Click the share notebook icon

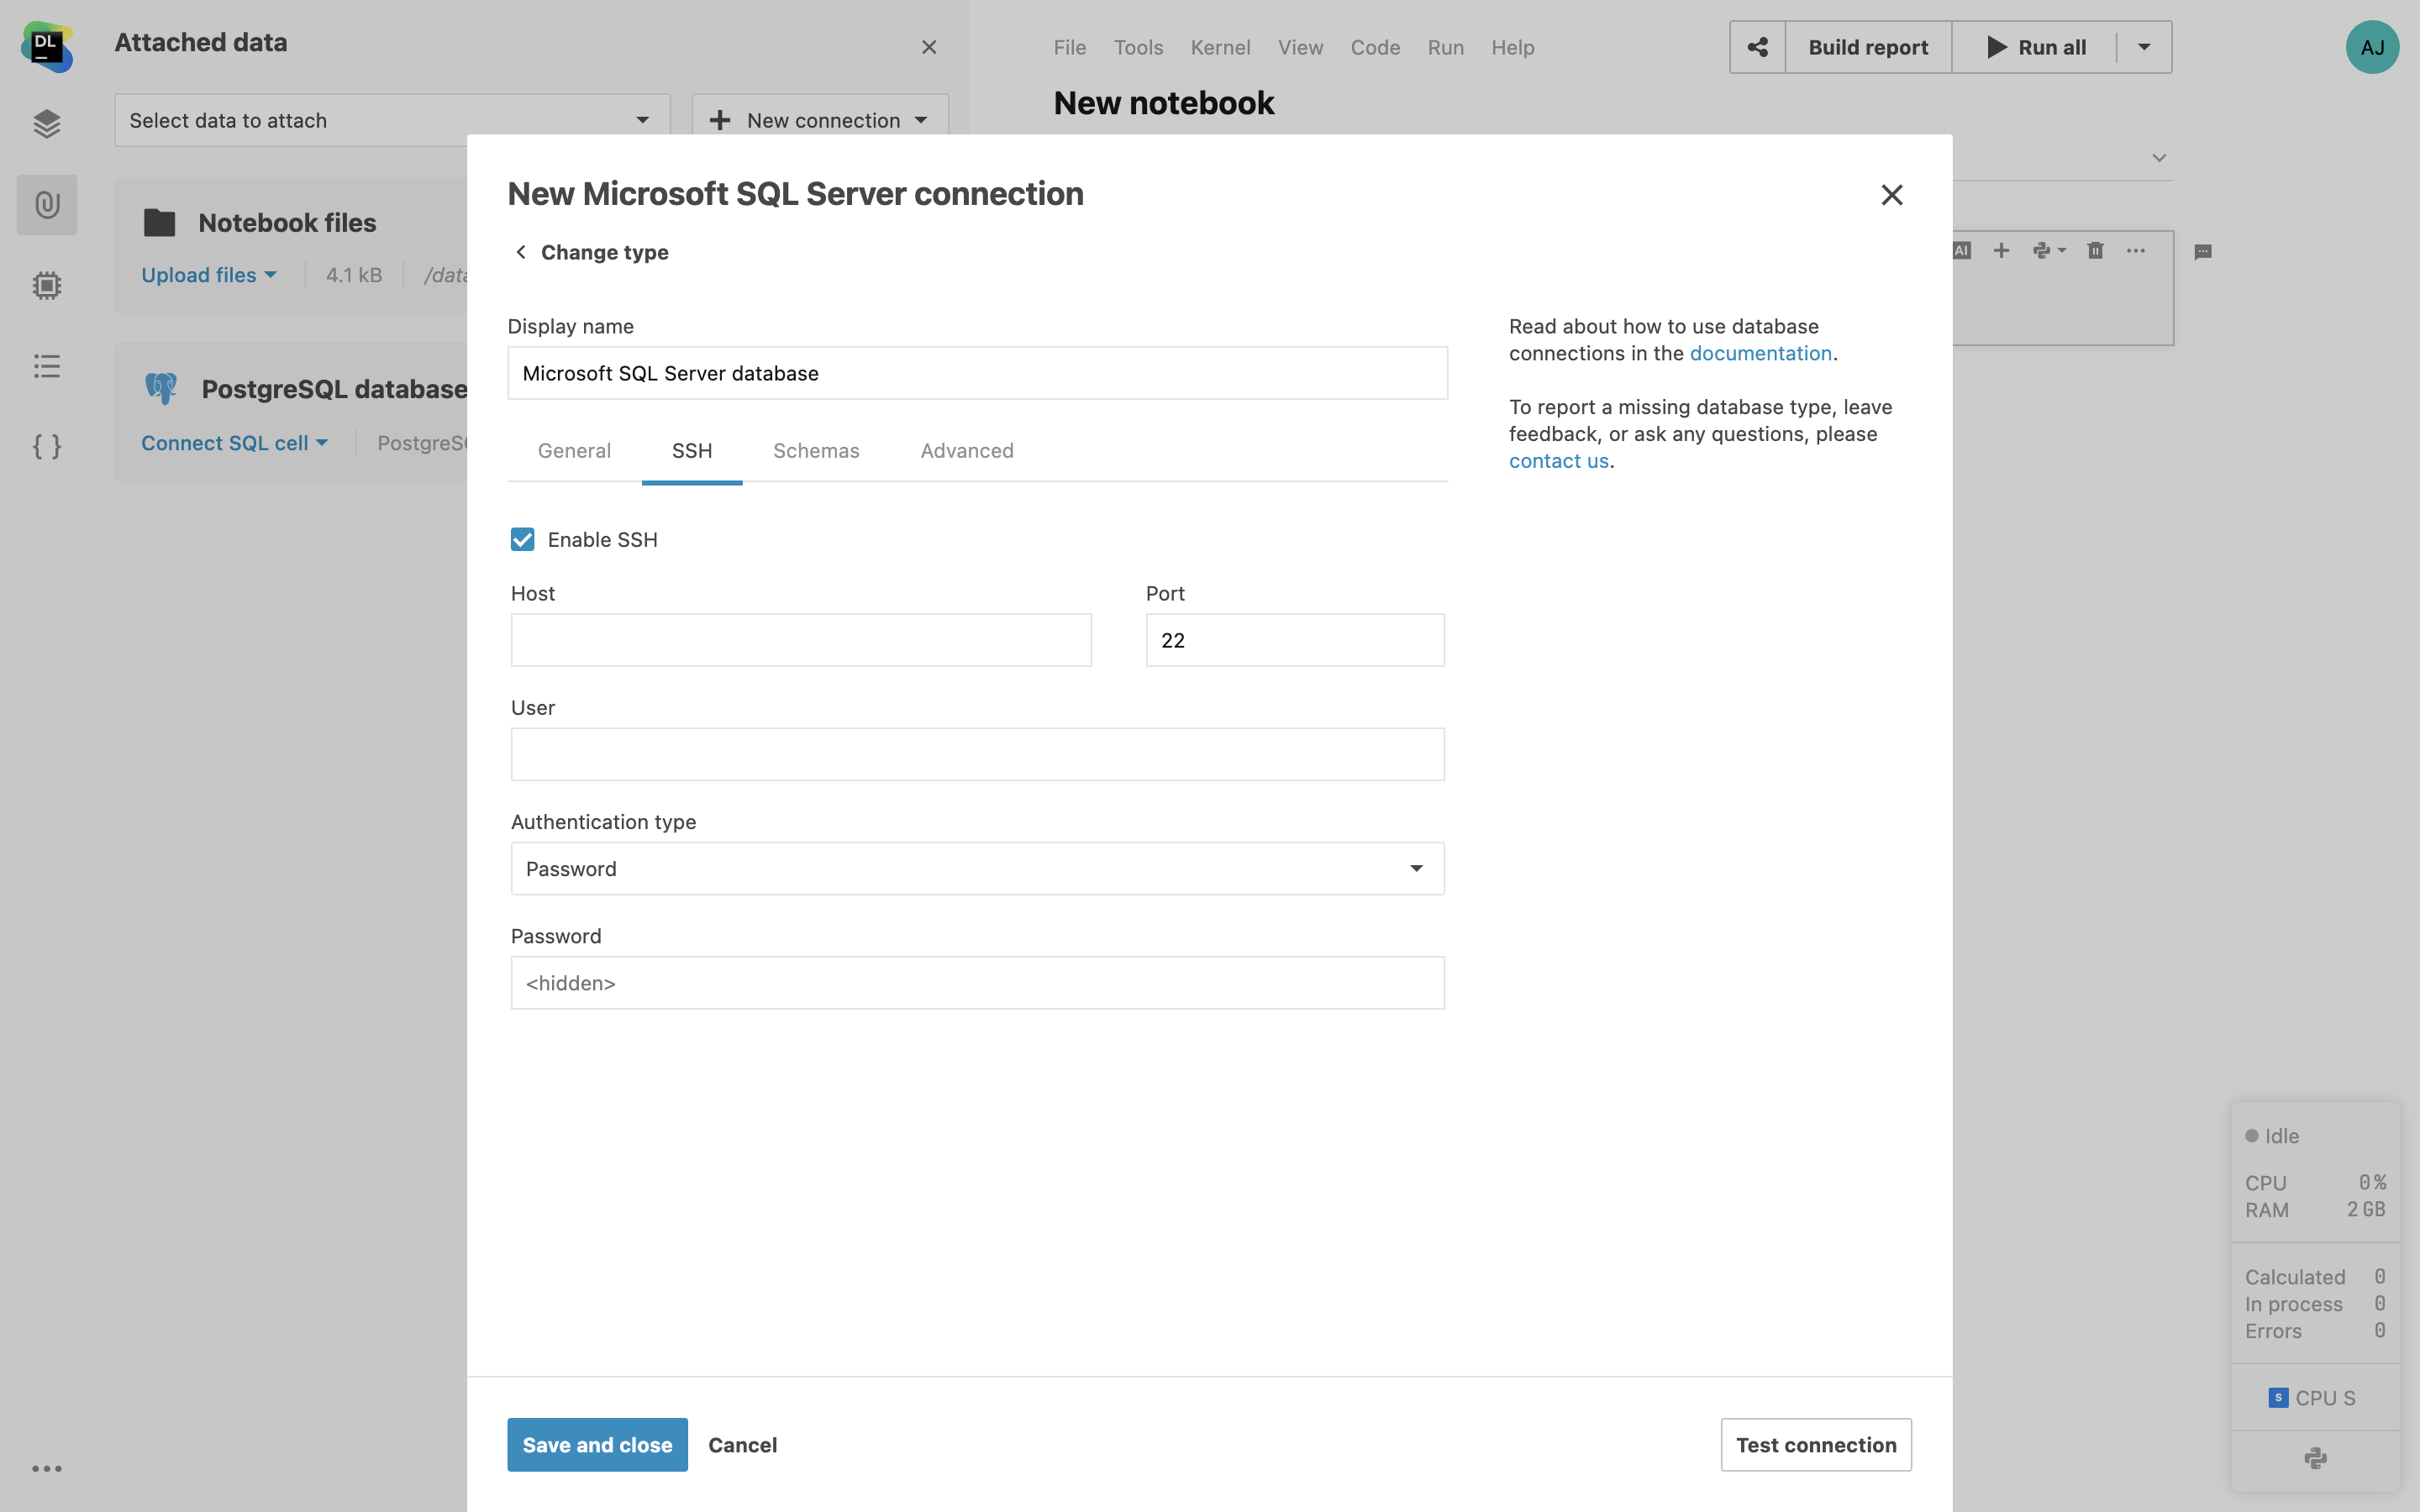point(1757,47)
